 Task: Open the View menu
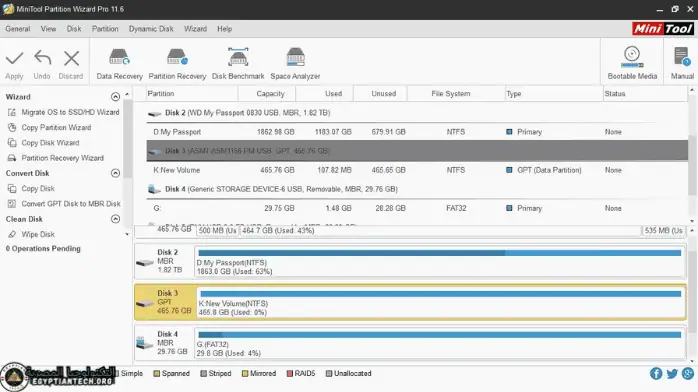pyautogui.click(x=49, y=29)
